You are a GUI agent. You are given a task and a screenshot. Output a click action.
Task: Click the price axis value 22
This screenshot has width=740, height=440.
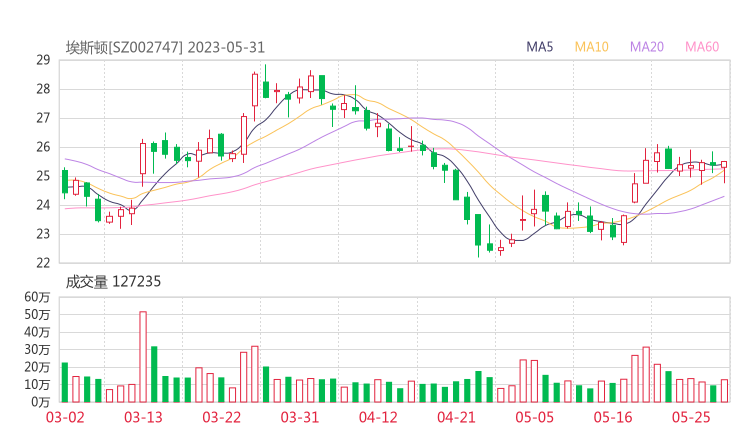tap(43, 263)
